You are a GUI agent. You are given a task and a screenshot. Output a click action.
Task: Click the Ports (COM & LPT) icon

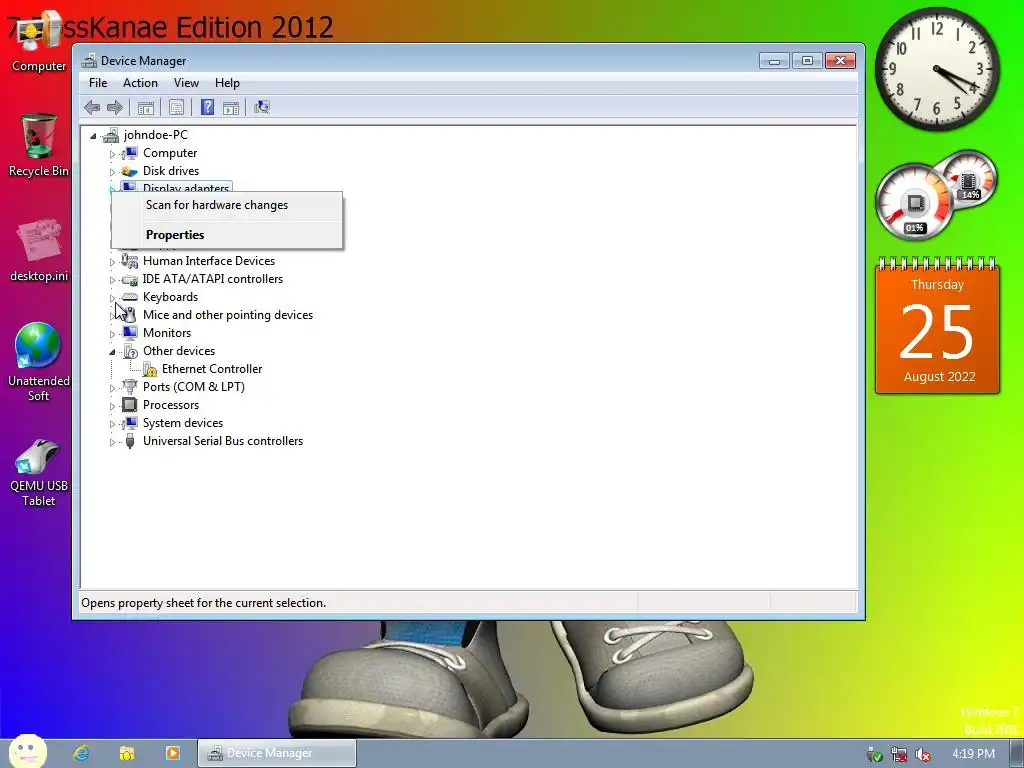click(x=129, y=387)
